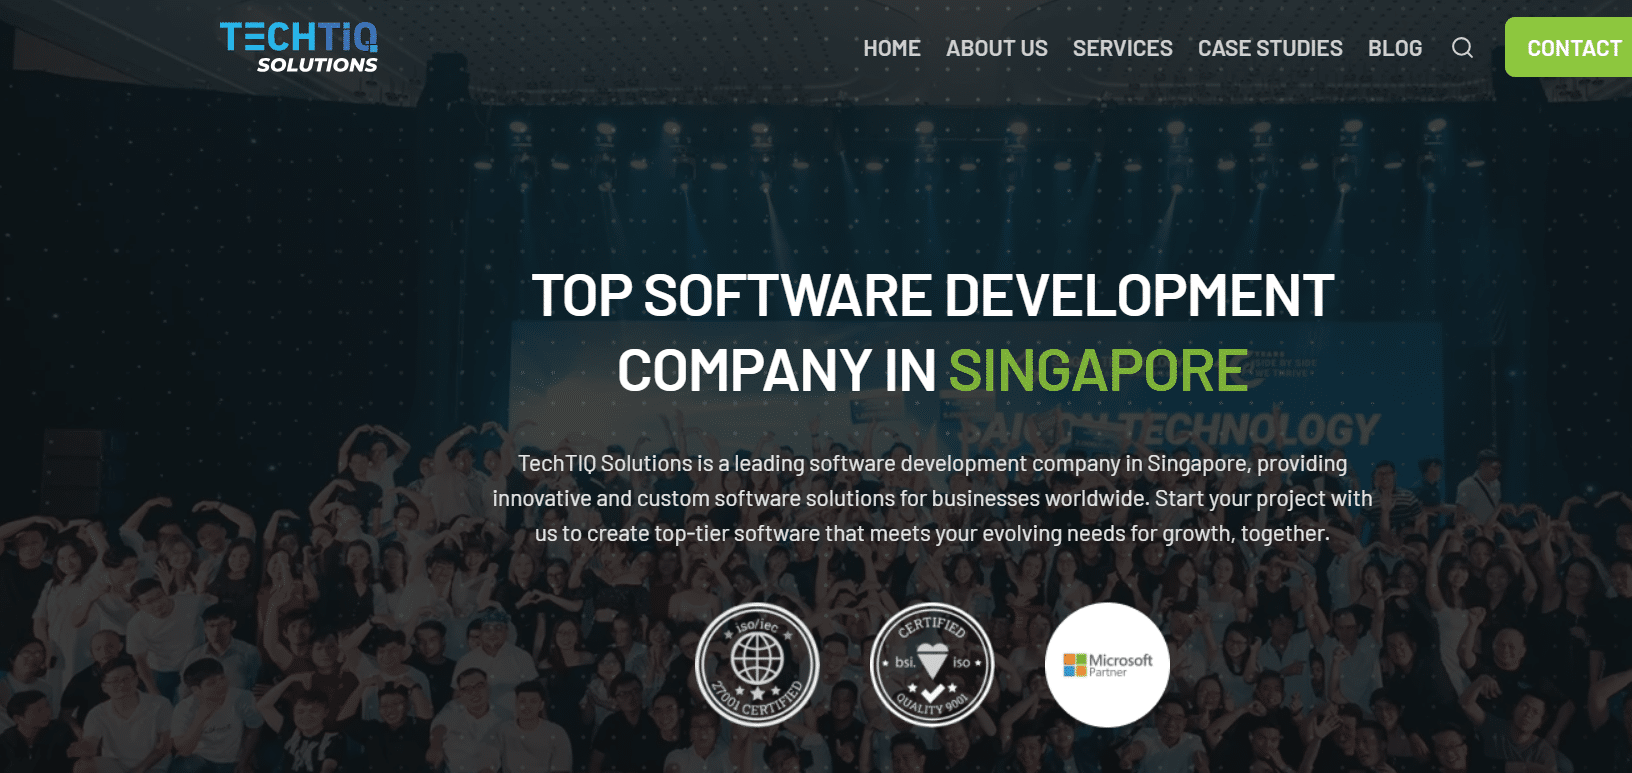
Task: Click the BSI ISO 9001 quality badge
Action: pyautogui.click(x=932, y=665)
